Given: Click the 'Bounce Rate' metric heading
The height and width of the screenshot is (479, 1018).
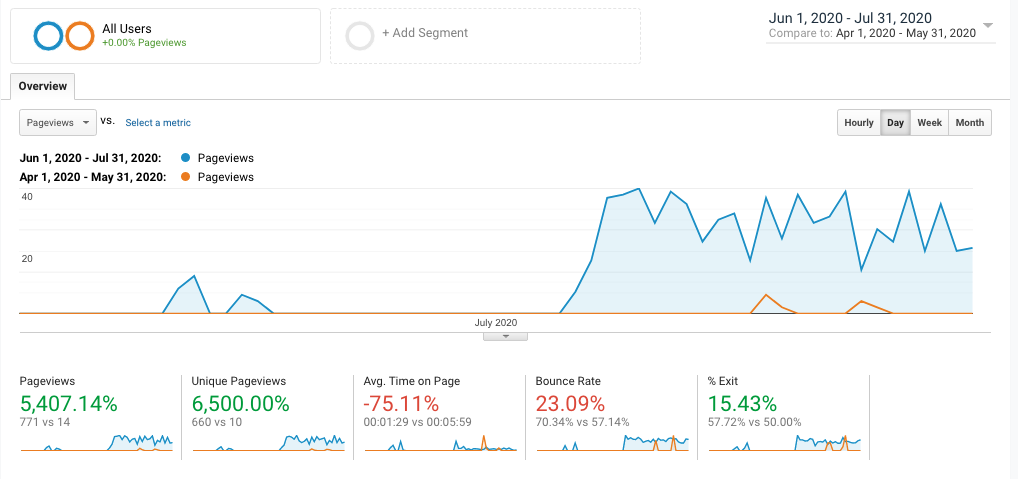Looking at the screenshot, I should (x=568, y=382).
